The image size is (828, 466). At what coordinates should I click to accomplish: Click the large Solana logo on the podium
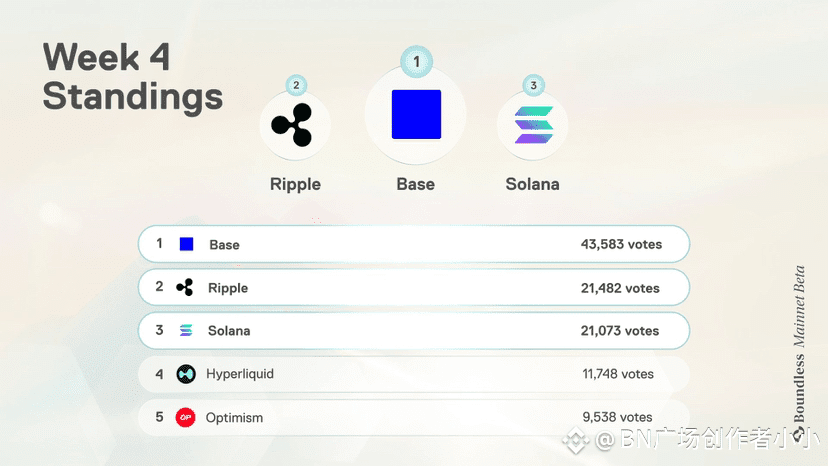click(x=533, y=125)
